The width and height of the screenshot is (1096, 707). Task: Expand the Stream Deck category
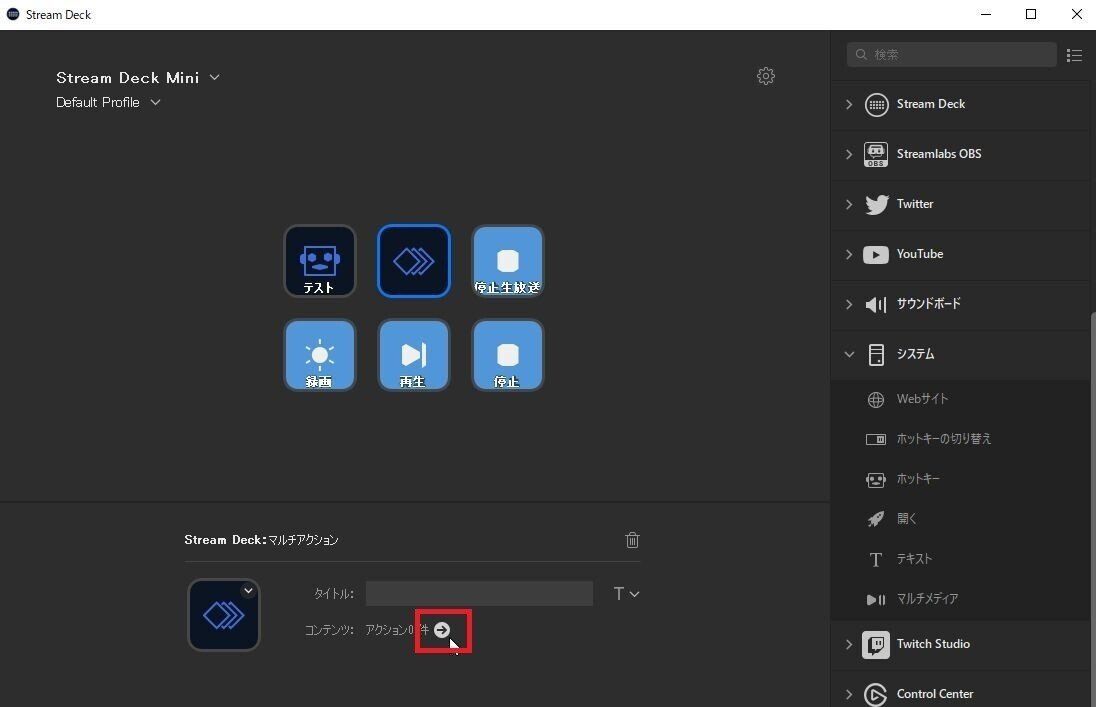pos(849,104)
